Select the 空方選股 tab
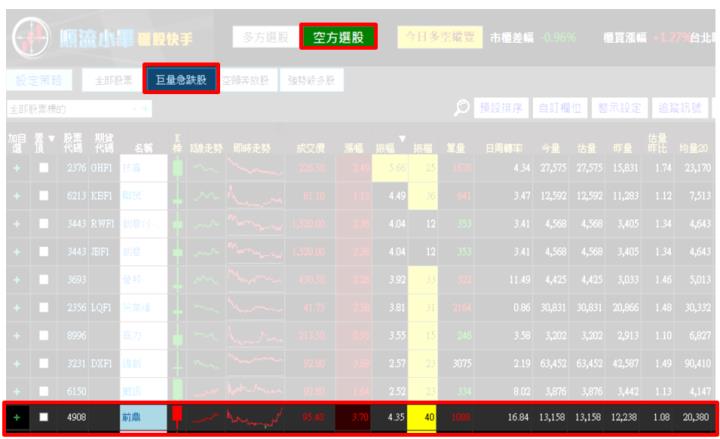Viewport: 720px width, 439px height. [338, 37]
